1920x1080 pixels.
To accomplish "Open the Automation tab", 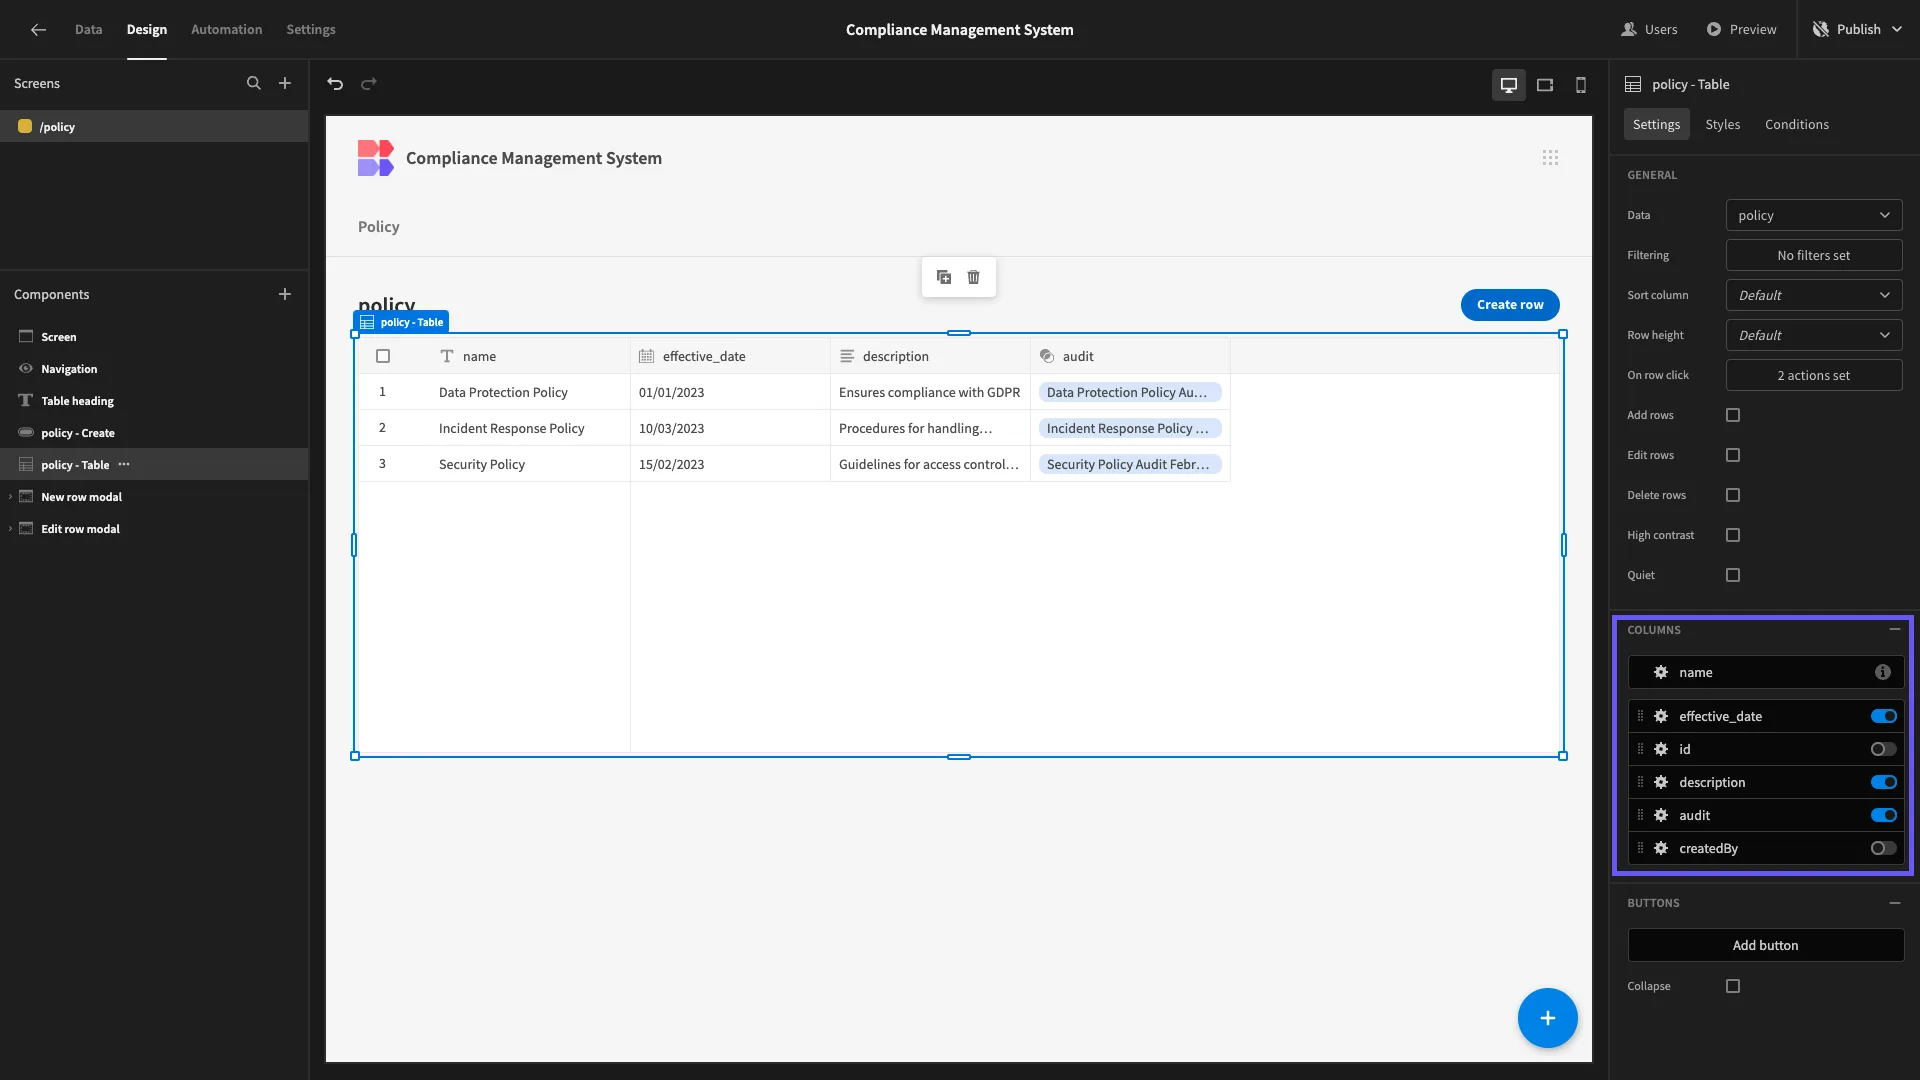I will [x=227, y=29].
